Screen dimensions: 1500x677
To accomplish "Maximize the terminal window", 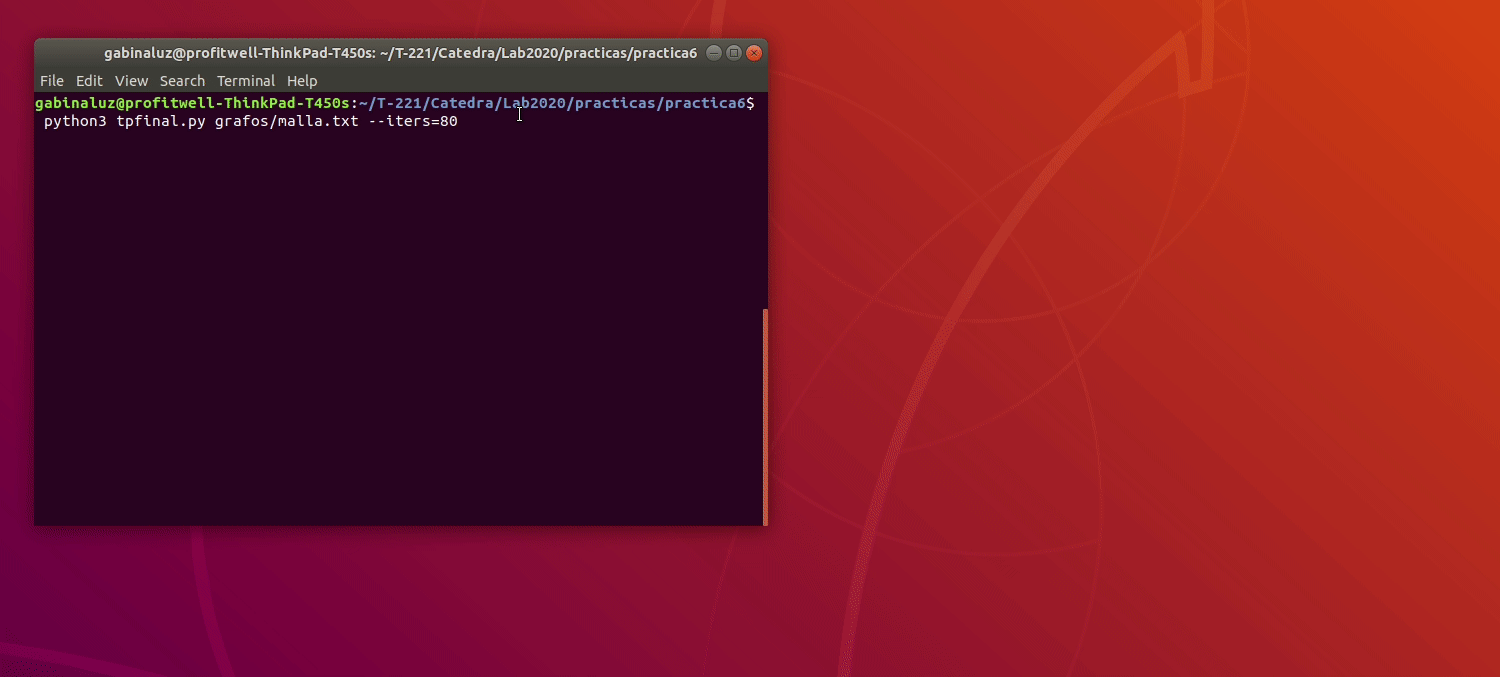I will 734,53.
